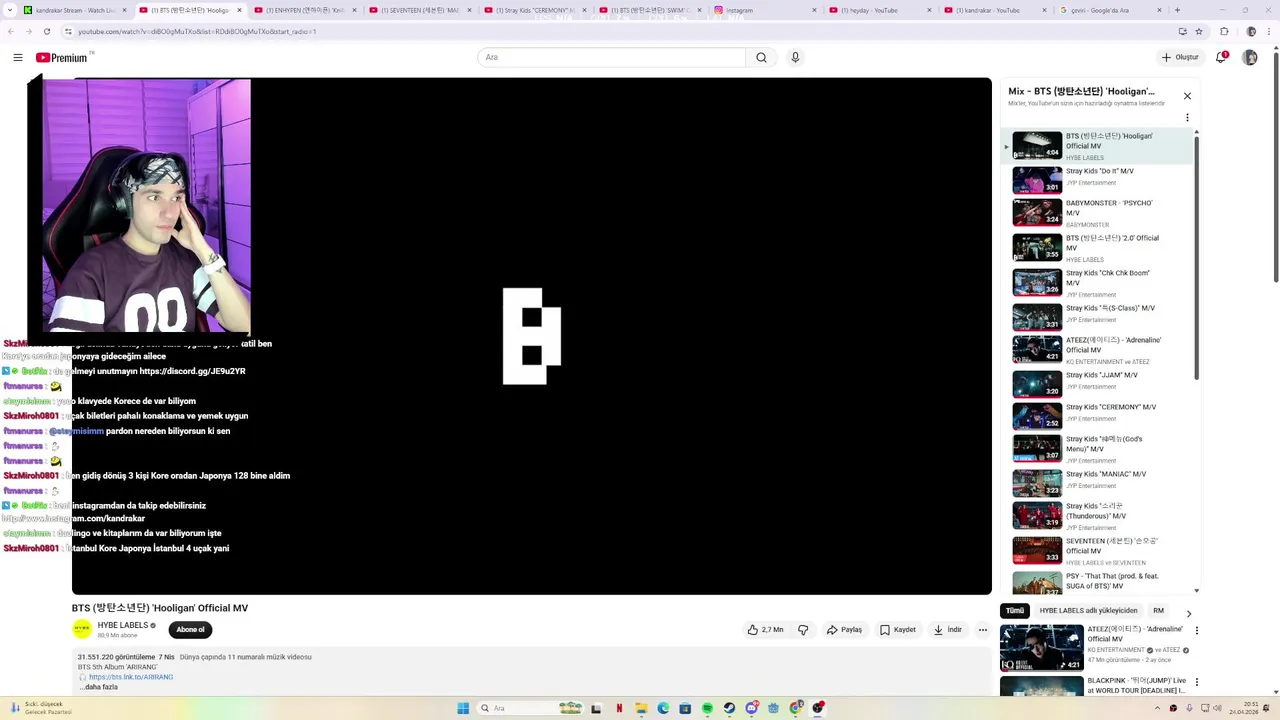
Task: Open HYBE LABELS channel avatar
Action: coord(82,629)
